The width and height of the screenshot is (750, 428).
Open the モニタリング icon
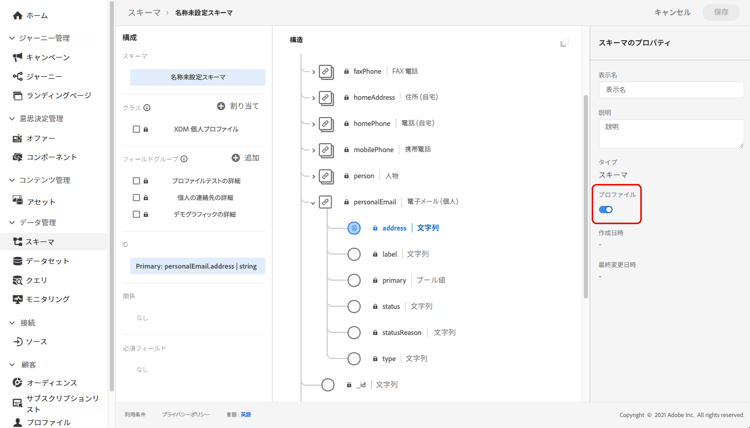click(18, 299)
